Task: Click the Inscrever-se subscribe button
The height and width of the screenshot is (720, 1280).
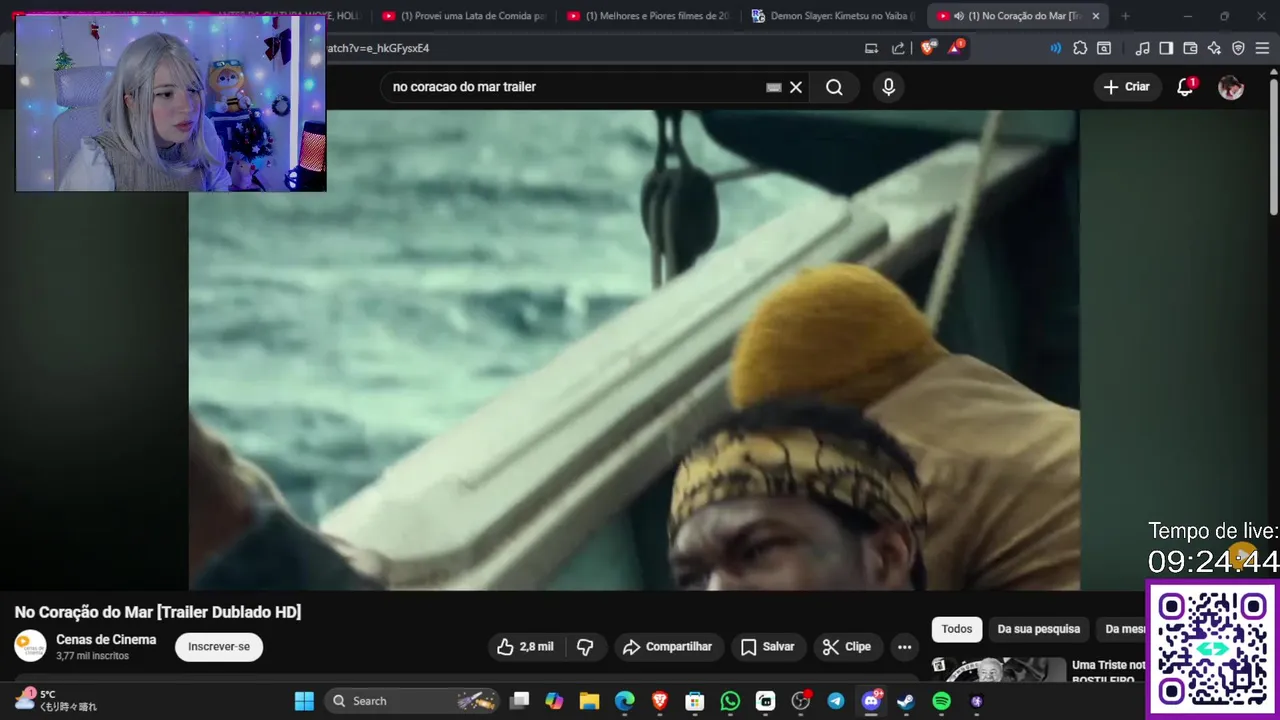Action: click(x=219, y=647)
